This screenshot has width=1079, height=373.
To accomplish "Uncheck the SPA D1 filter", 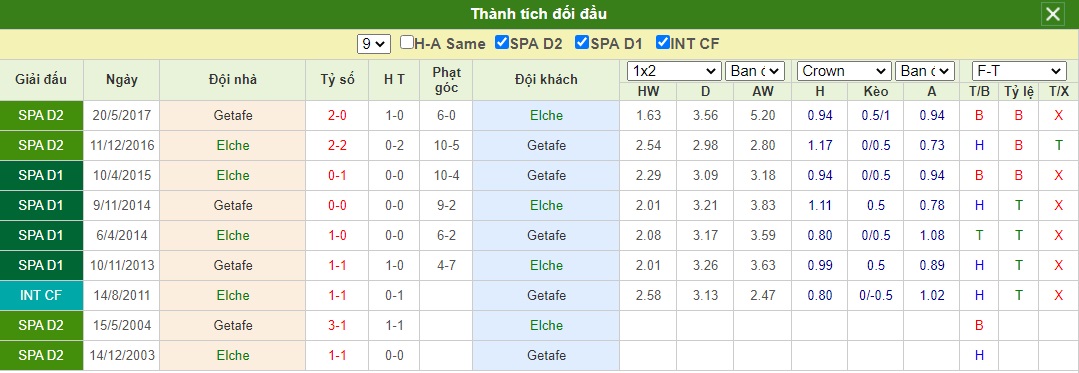I will [x=581, y=43].
